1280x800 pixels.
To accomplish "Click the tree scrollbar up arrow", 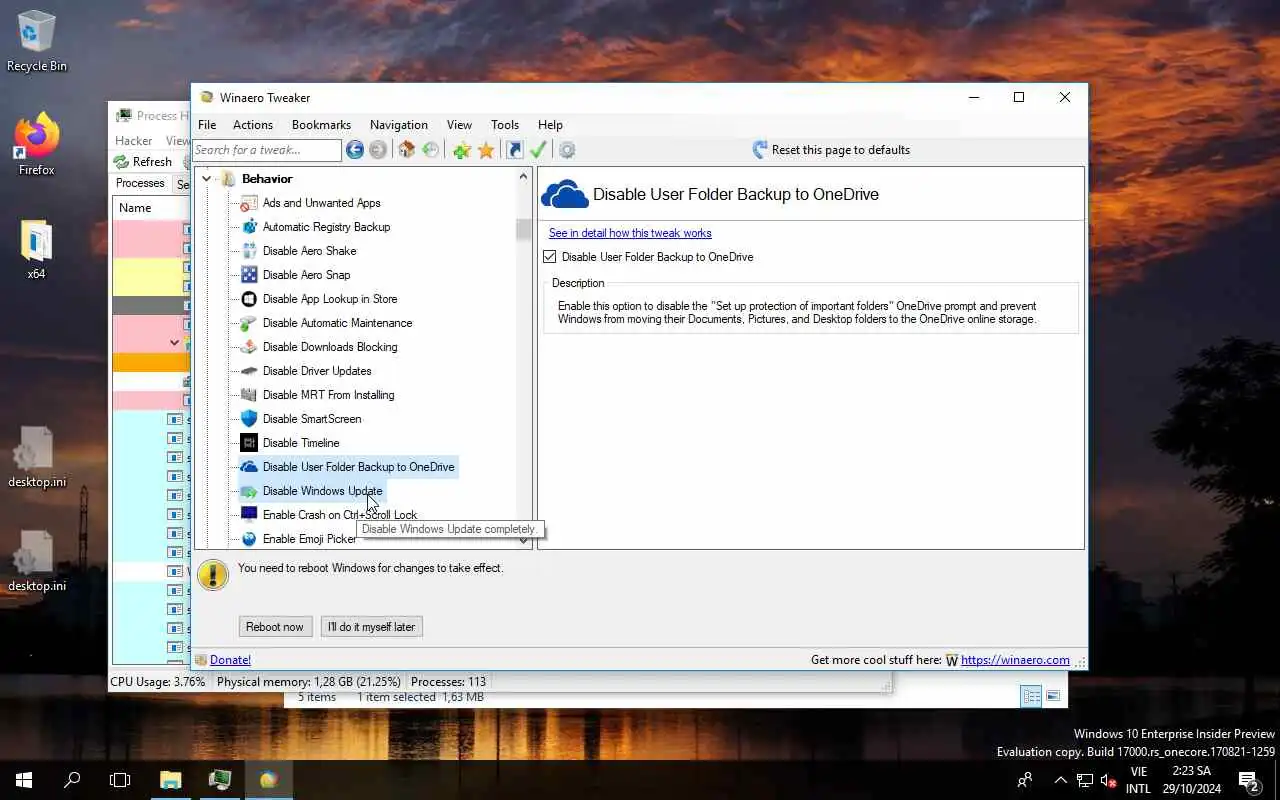I will pos(523,177).
